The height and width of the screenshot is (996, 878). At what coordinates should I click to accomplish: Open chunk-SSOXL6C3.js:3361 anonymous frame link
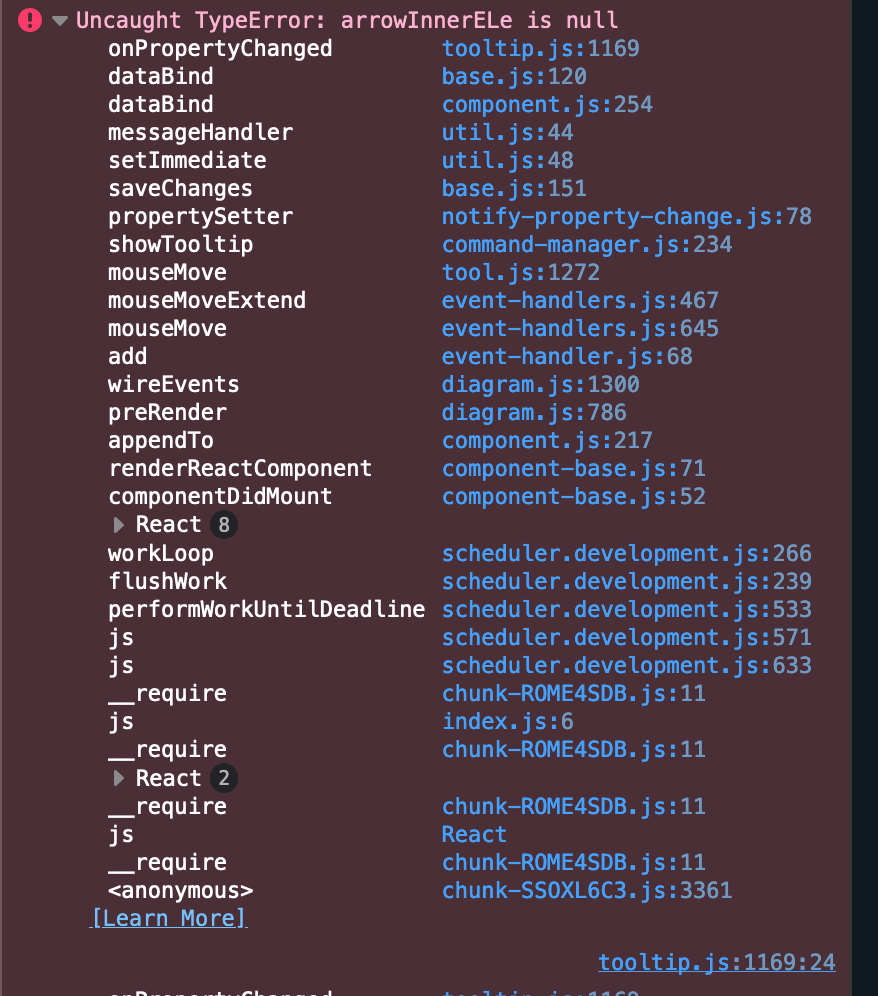tap(587, 890)
